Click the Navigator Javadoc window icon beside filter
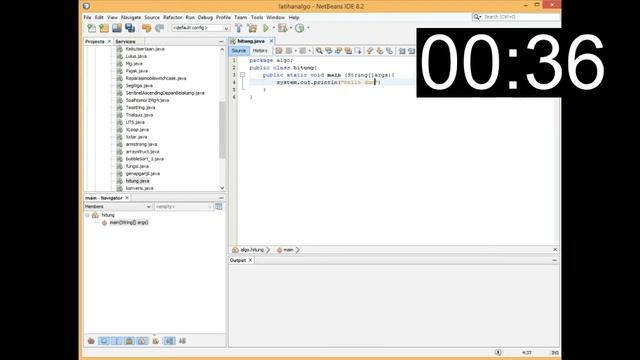The height and width of the screenshot is (360, 640). point(219,207)
